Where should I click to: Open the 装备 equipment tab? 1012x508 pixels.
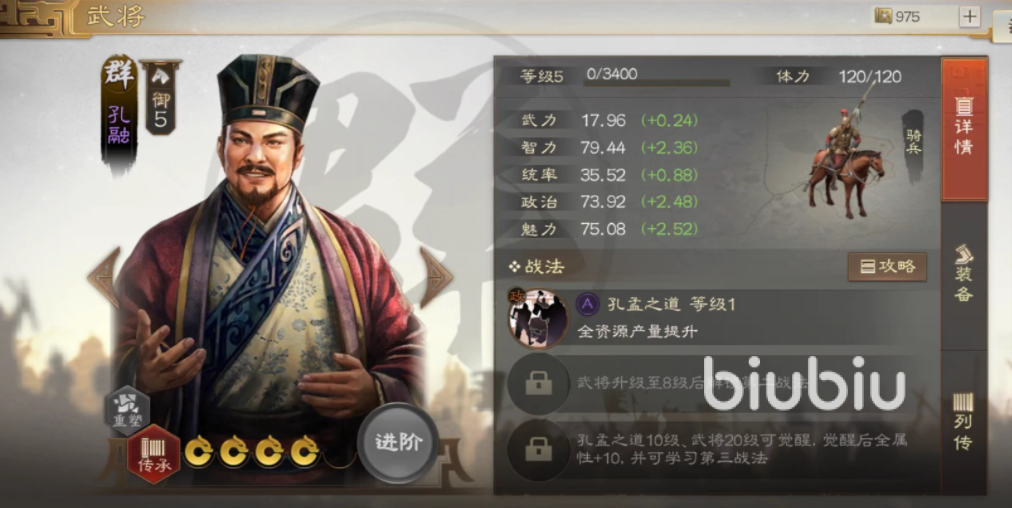964,274
